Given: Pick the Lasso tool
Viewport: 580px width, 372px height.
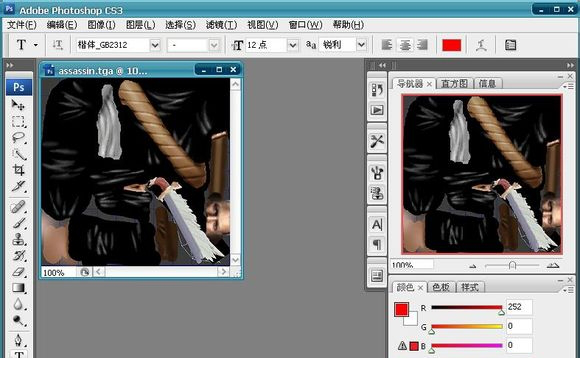Looking at the screenshot, I should 18,138.
